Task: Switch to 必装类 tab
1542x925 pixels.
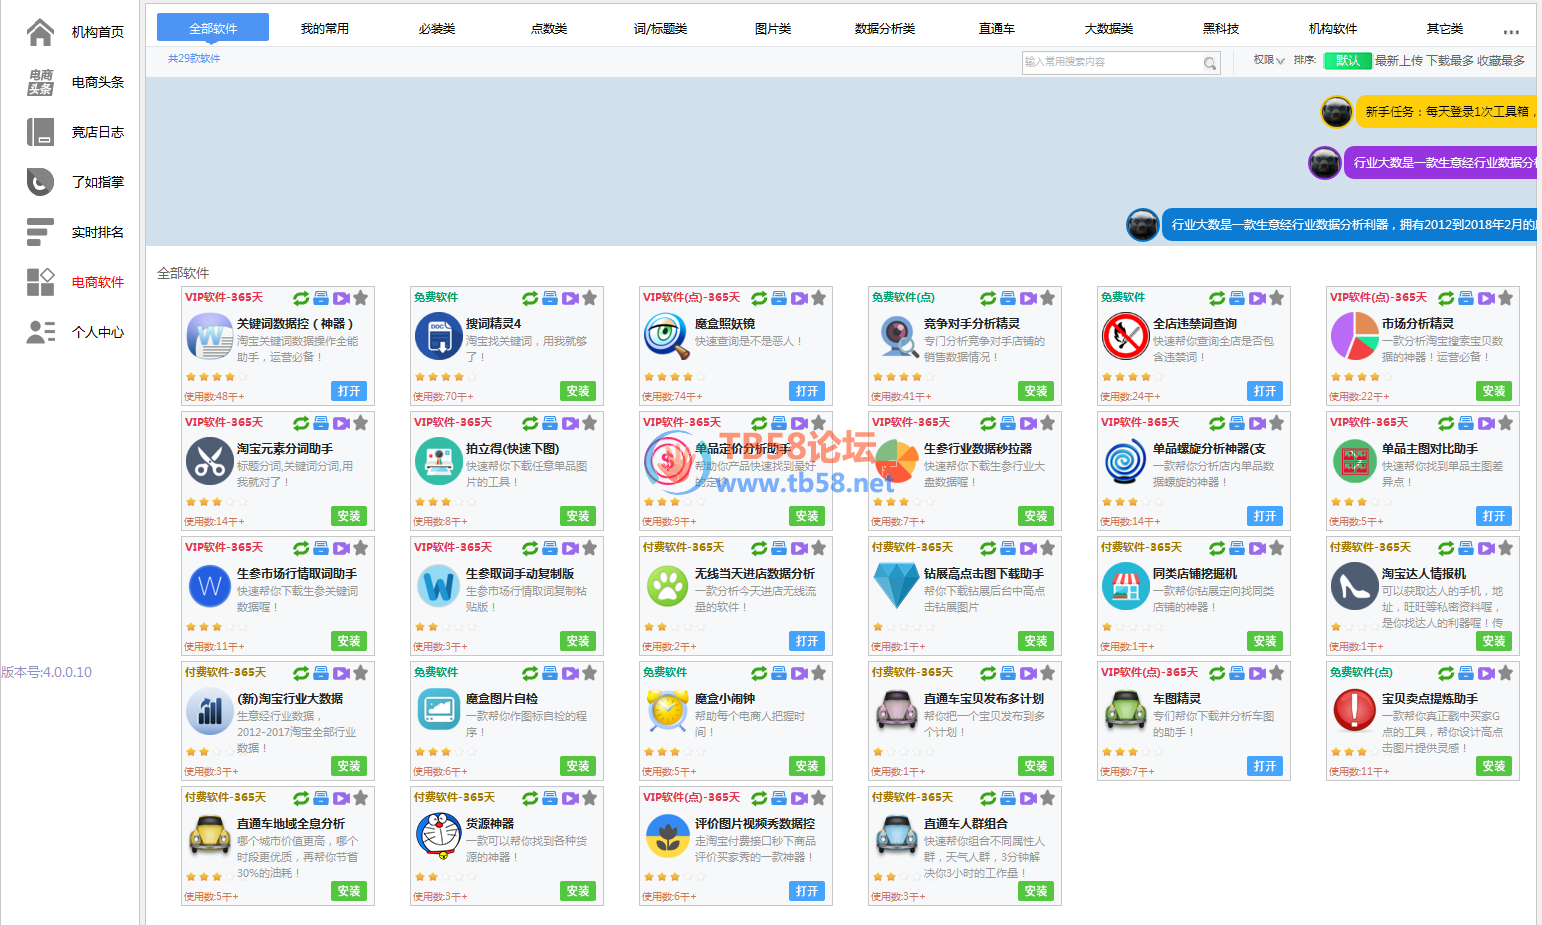Action: (x=437, y=29)
